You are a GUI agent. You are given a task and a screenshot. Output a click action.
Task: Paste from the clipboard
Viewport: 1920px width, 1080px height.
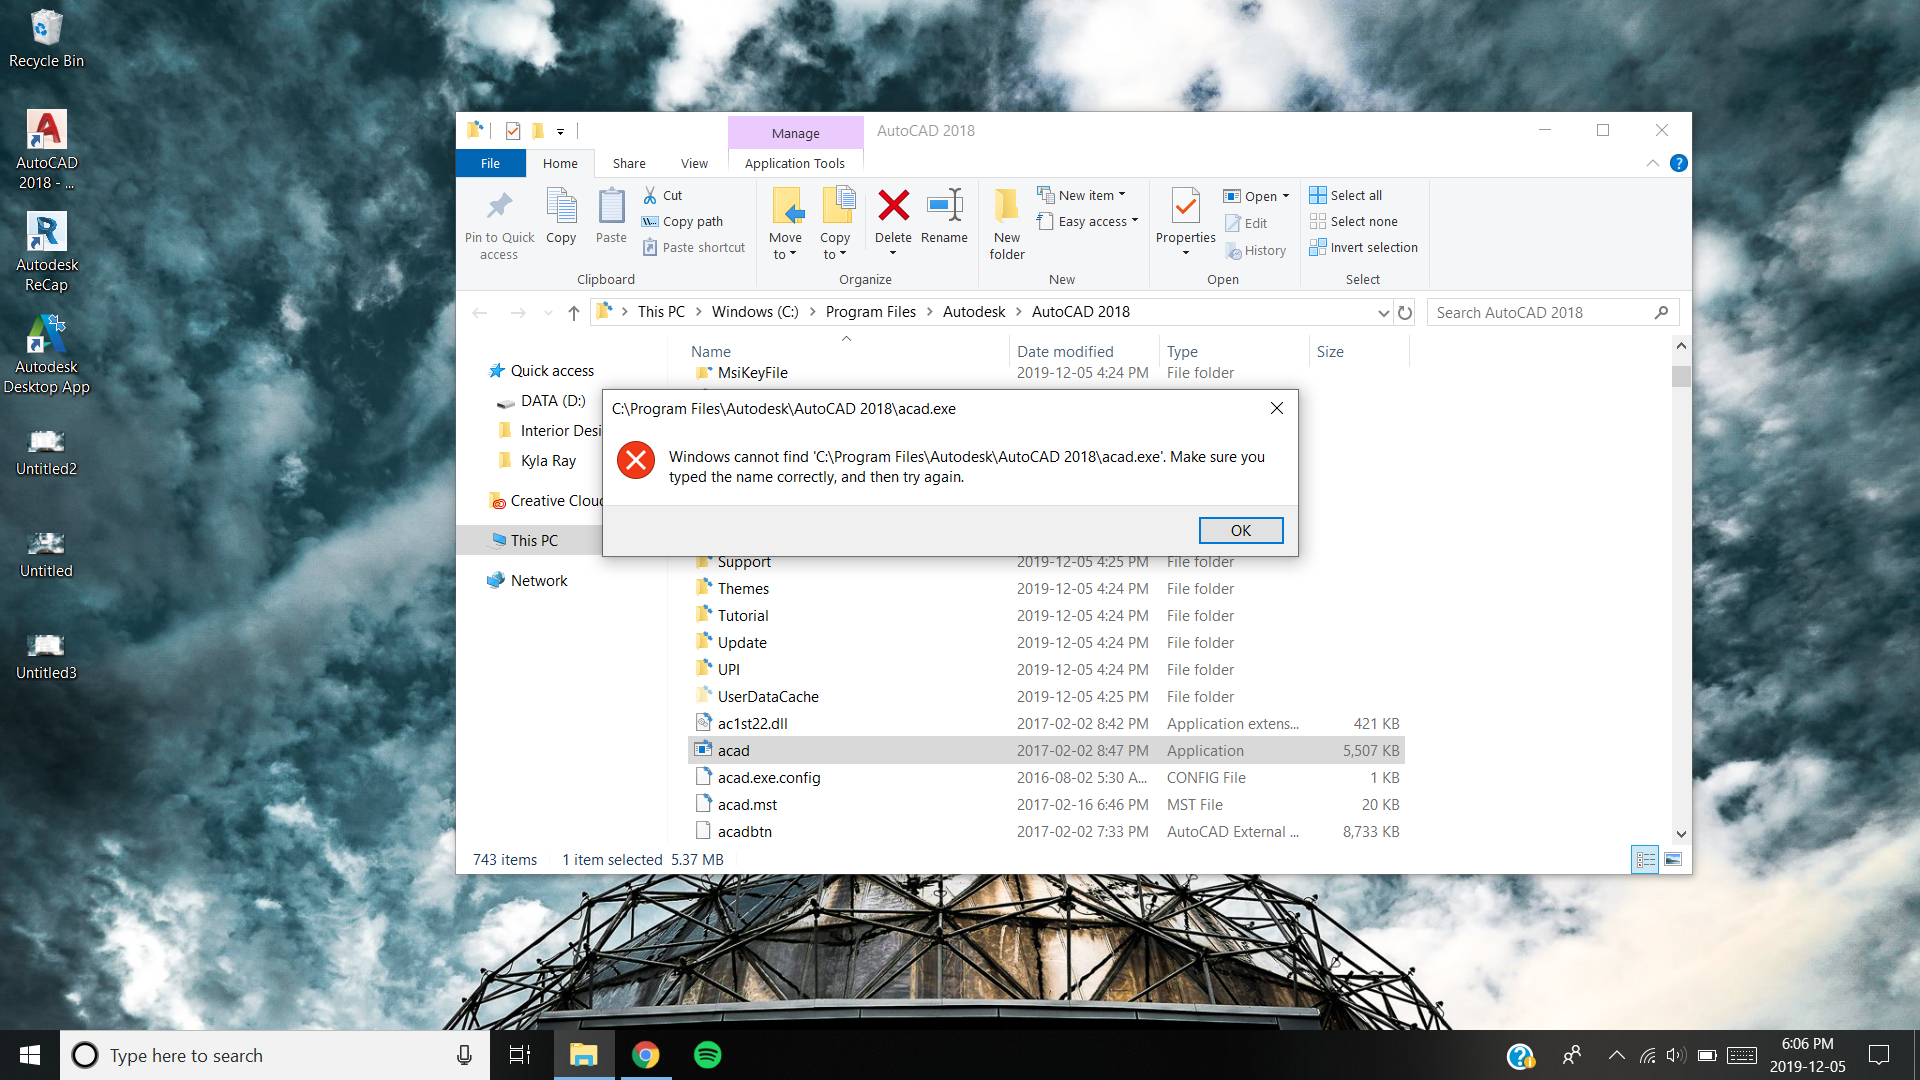click(x=610, y=220)
